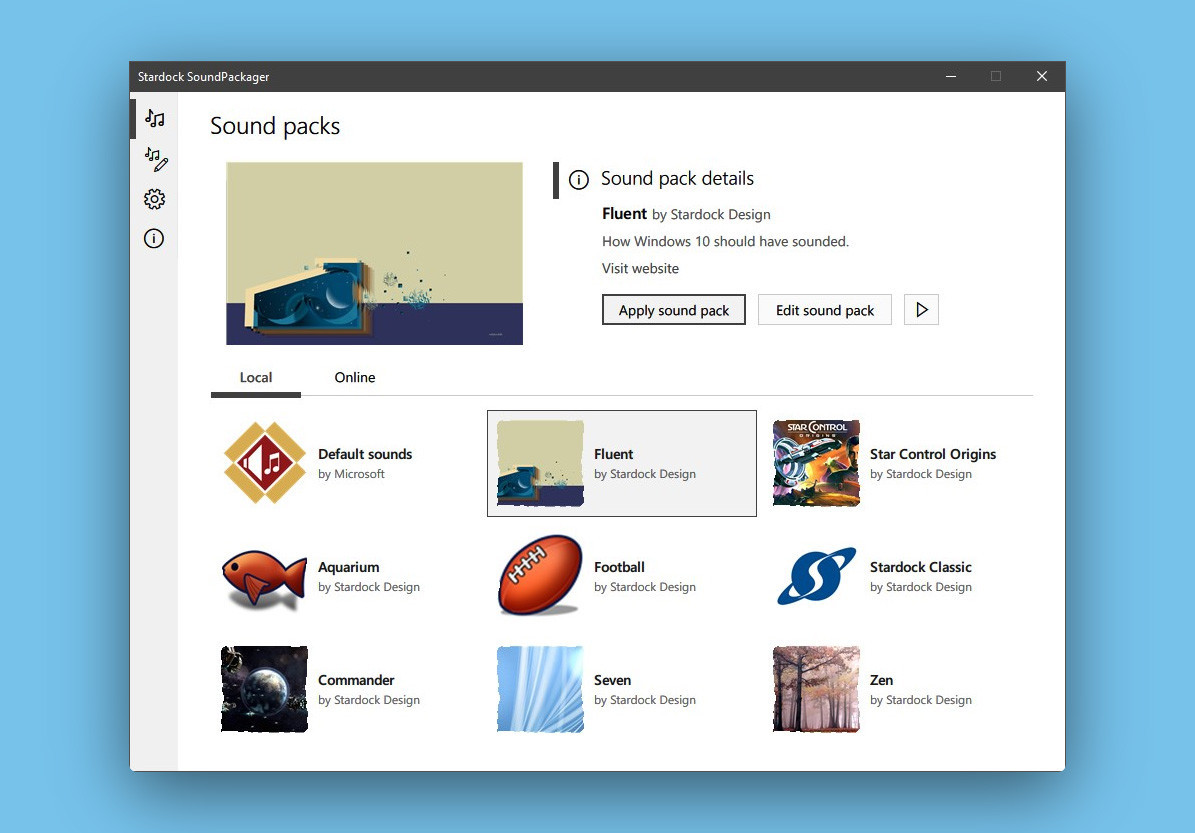Switch to the Online tab
Screen dimensions: 1195x833
355,377
